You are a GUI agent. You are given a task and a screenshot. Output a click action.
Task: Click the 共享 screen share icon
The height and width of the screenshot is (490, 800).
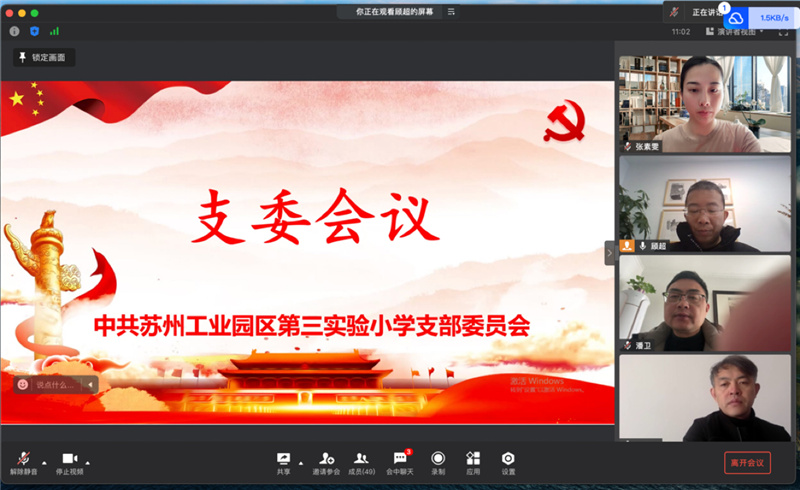pos(283,458)
